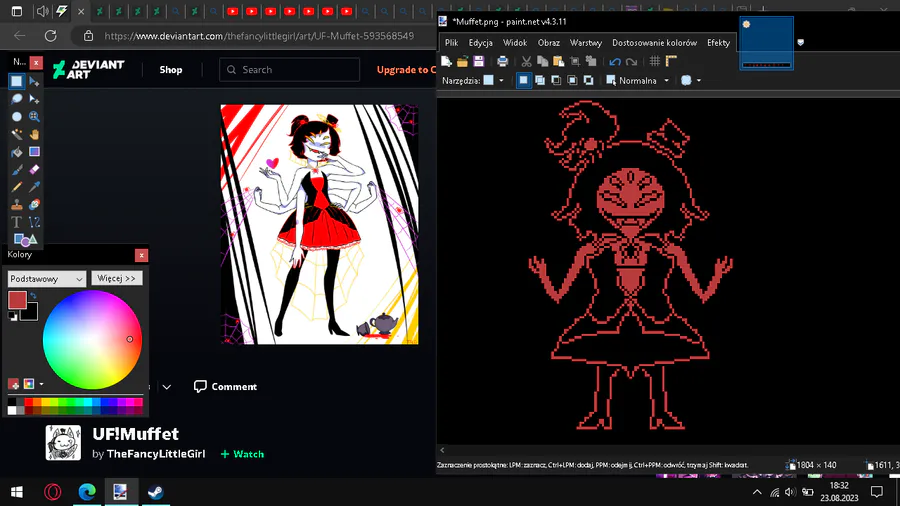
Task: Click the Print icon in paint.net
Action: tap(502, 61)
